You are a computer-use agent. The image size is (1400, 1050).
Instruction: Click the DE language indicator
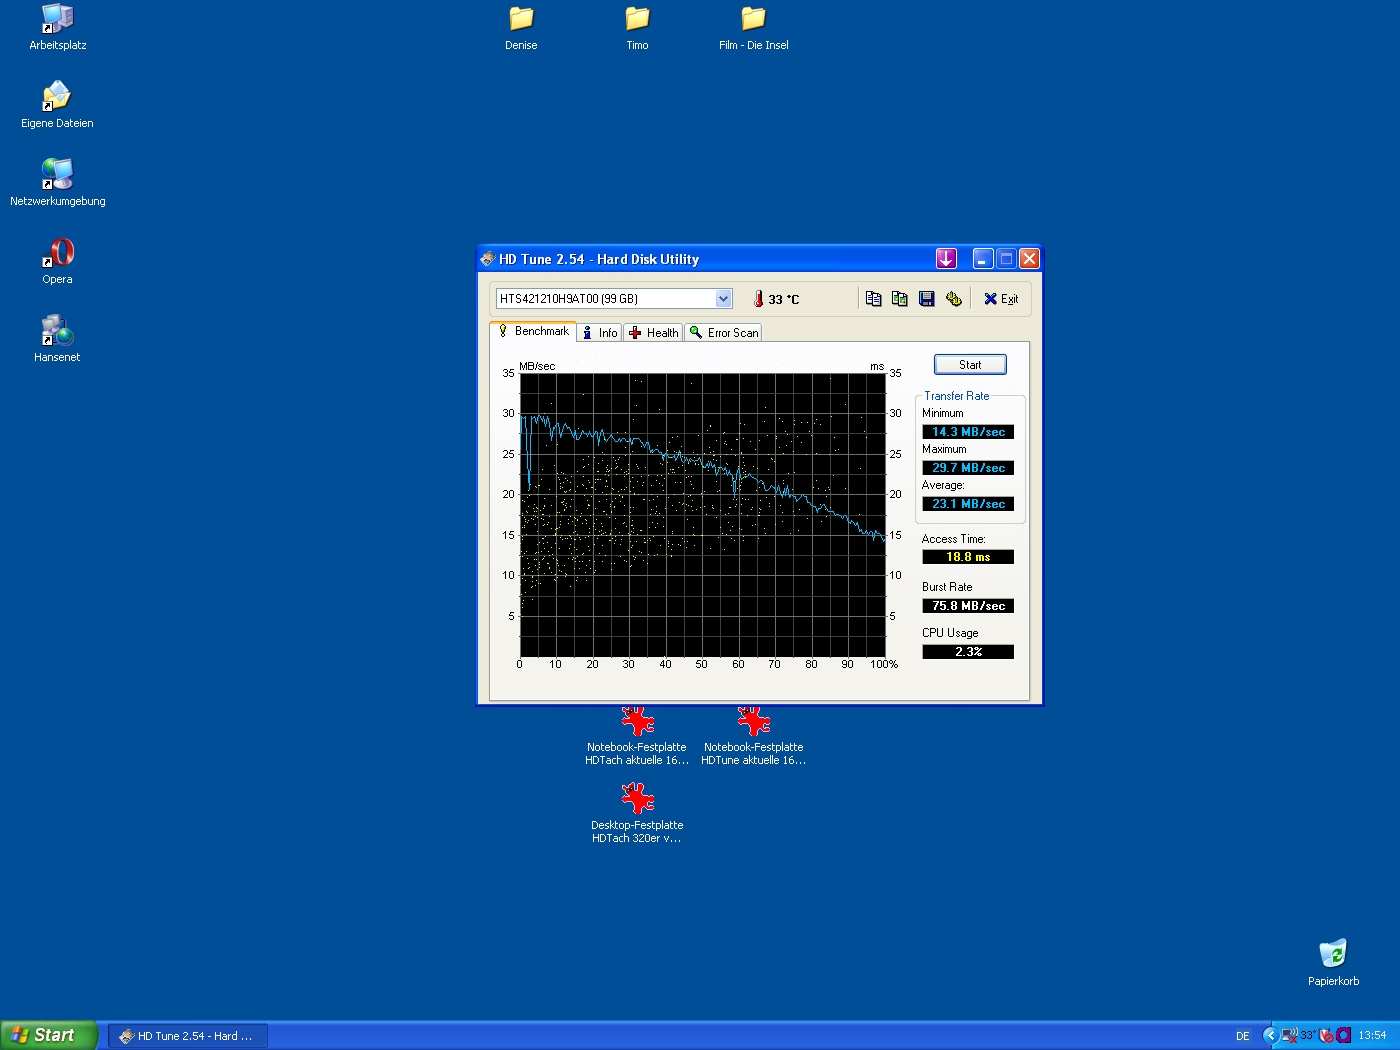(x=1243, y=1036)
